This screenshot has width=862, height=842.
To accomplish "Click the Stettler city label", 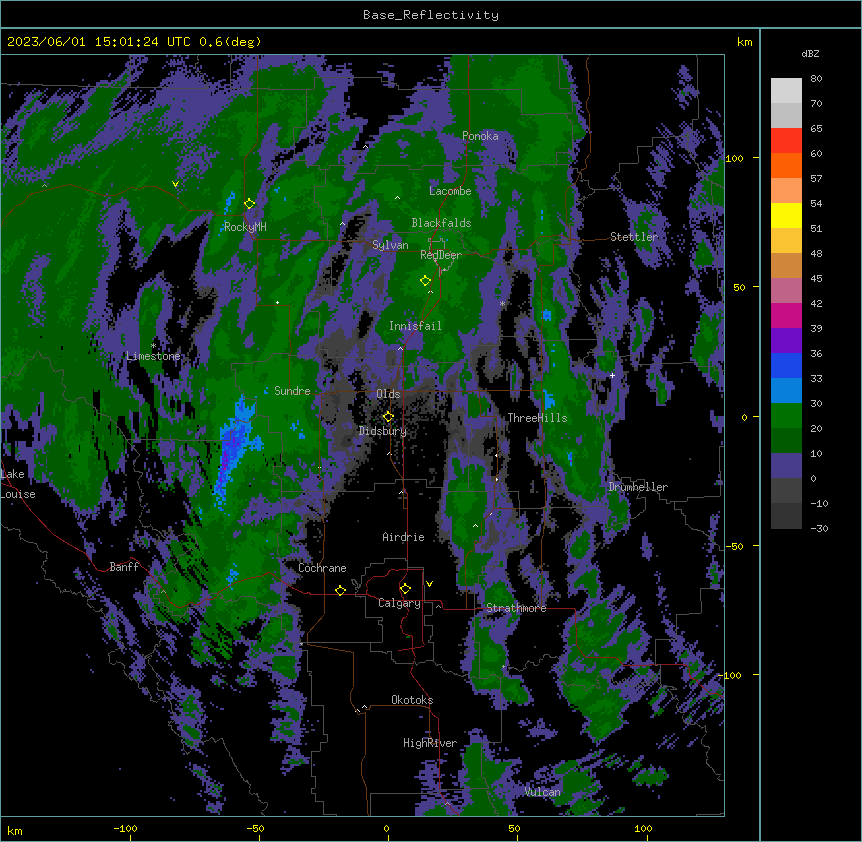I will 634,237.
